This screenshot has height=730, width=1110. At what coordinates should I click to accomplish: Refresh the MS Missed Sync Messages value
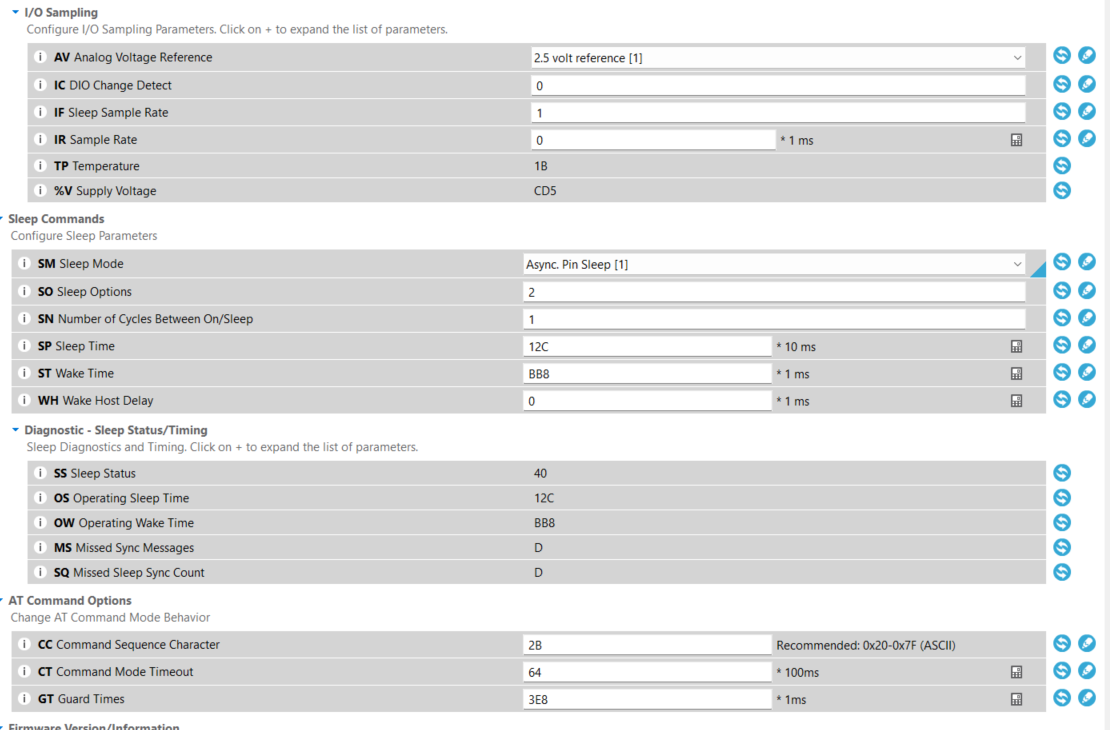[1062, 547]
